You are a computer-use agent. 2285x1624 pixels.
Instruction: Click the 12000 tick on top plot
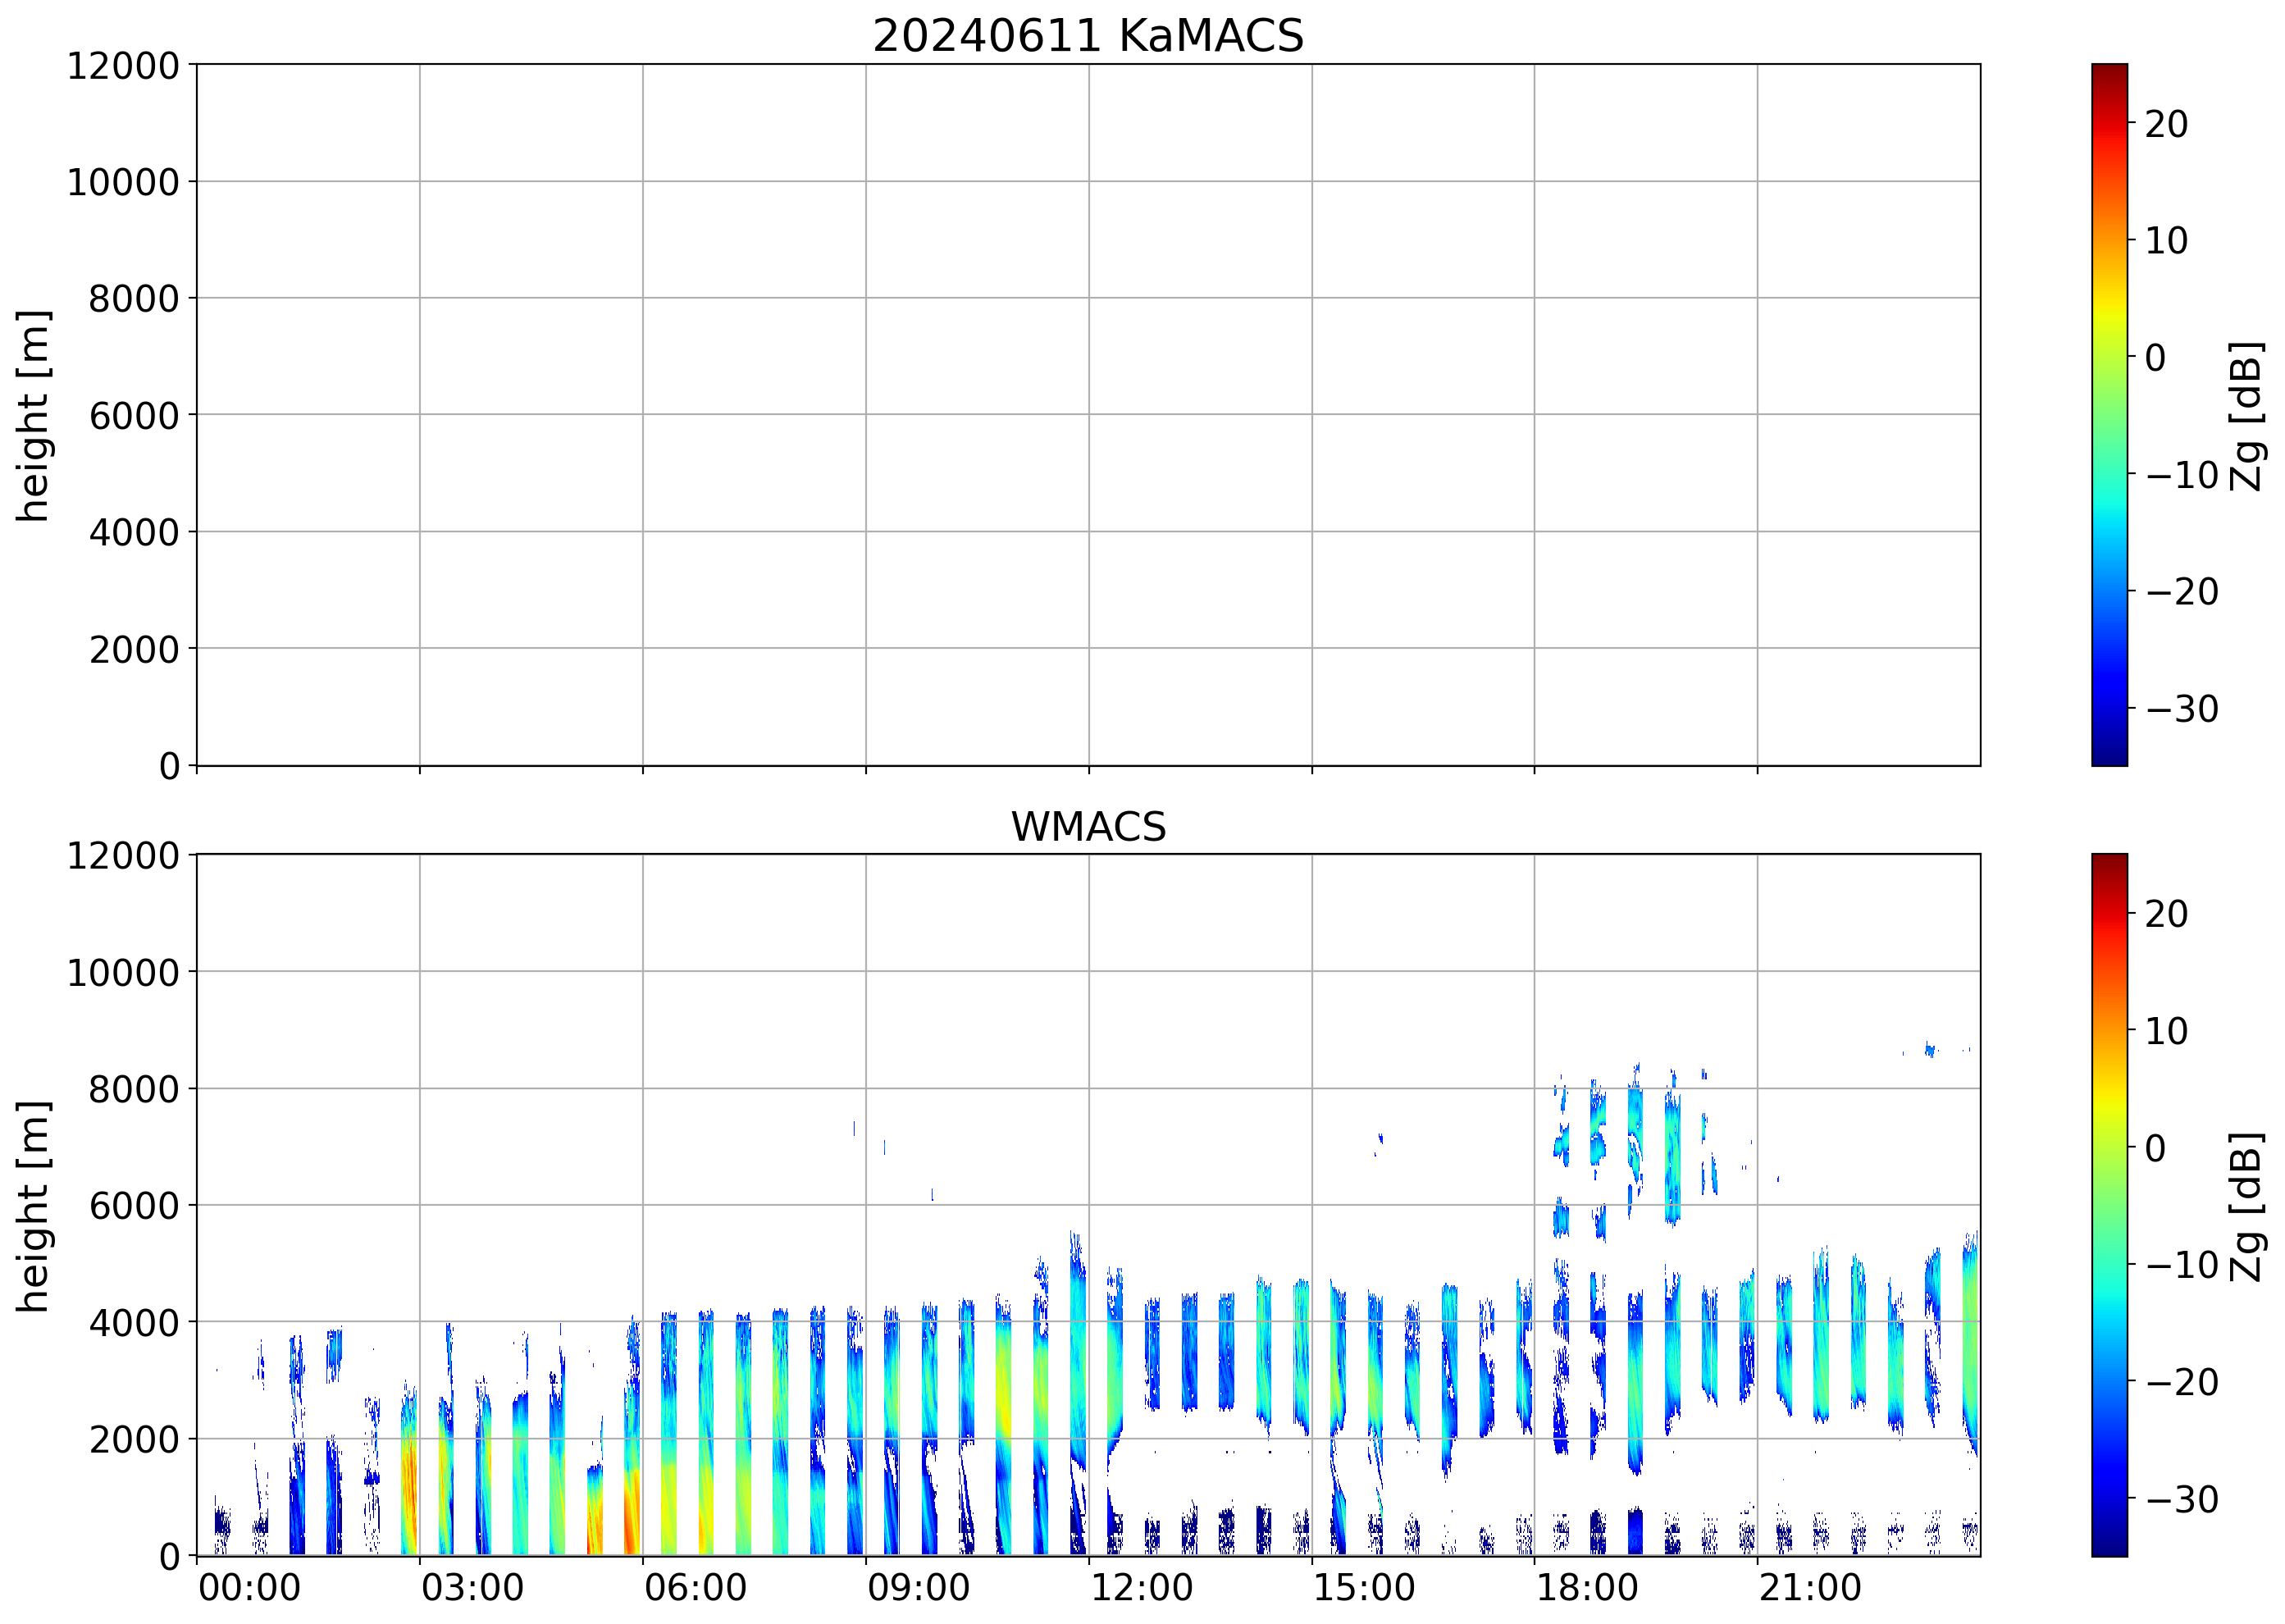pos(122,66)
